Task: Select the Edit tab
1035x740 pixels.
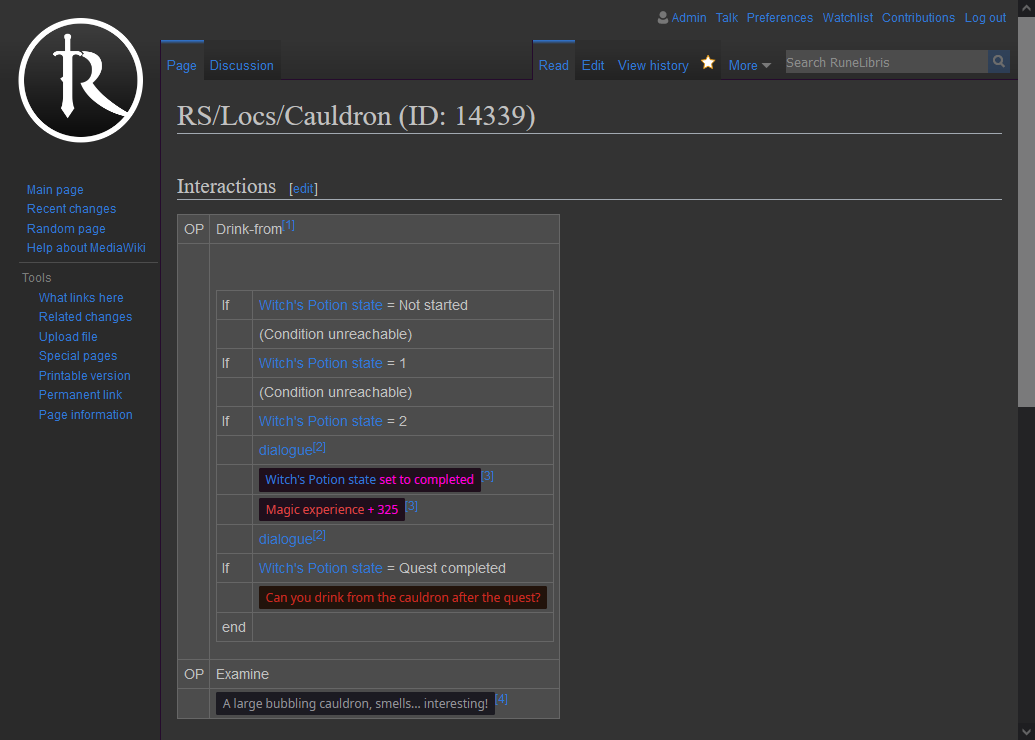Action: click(x=593, y=65)
